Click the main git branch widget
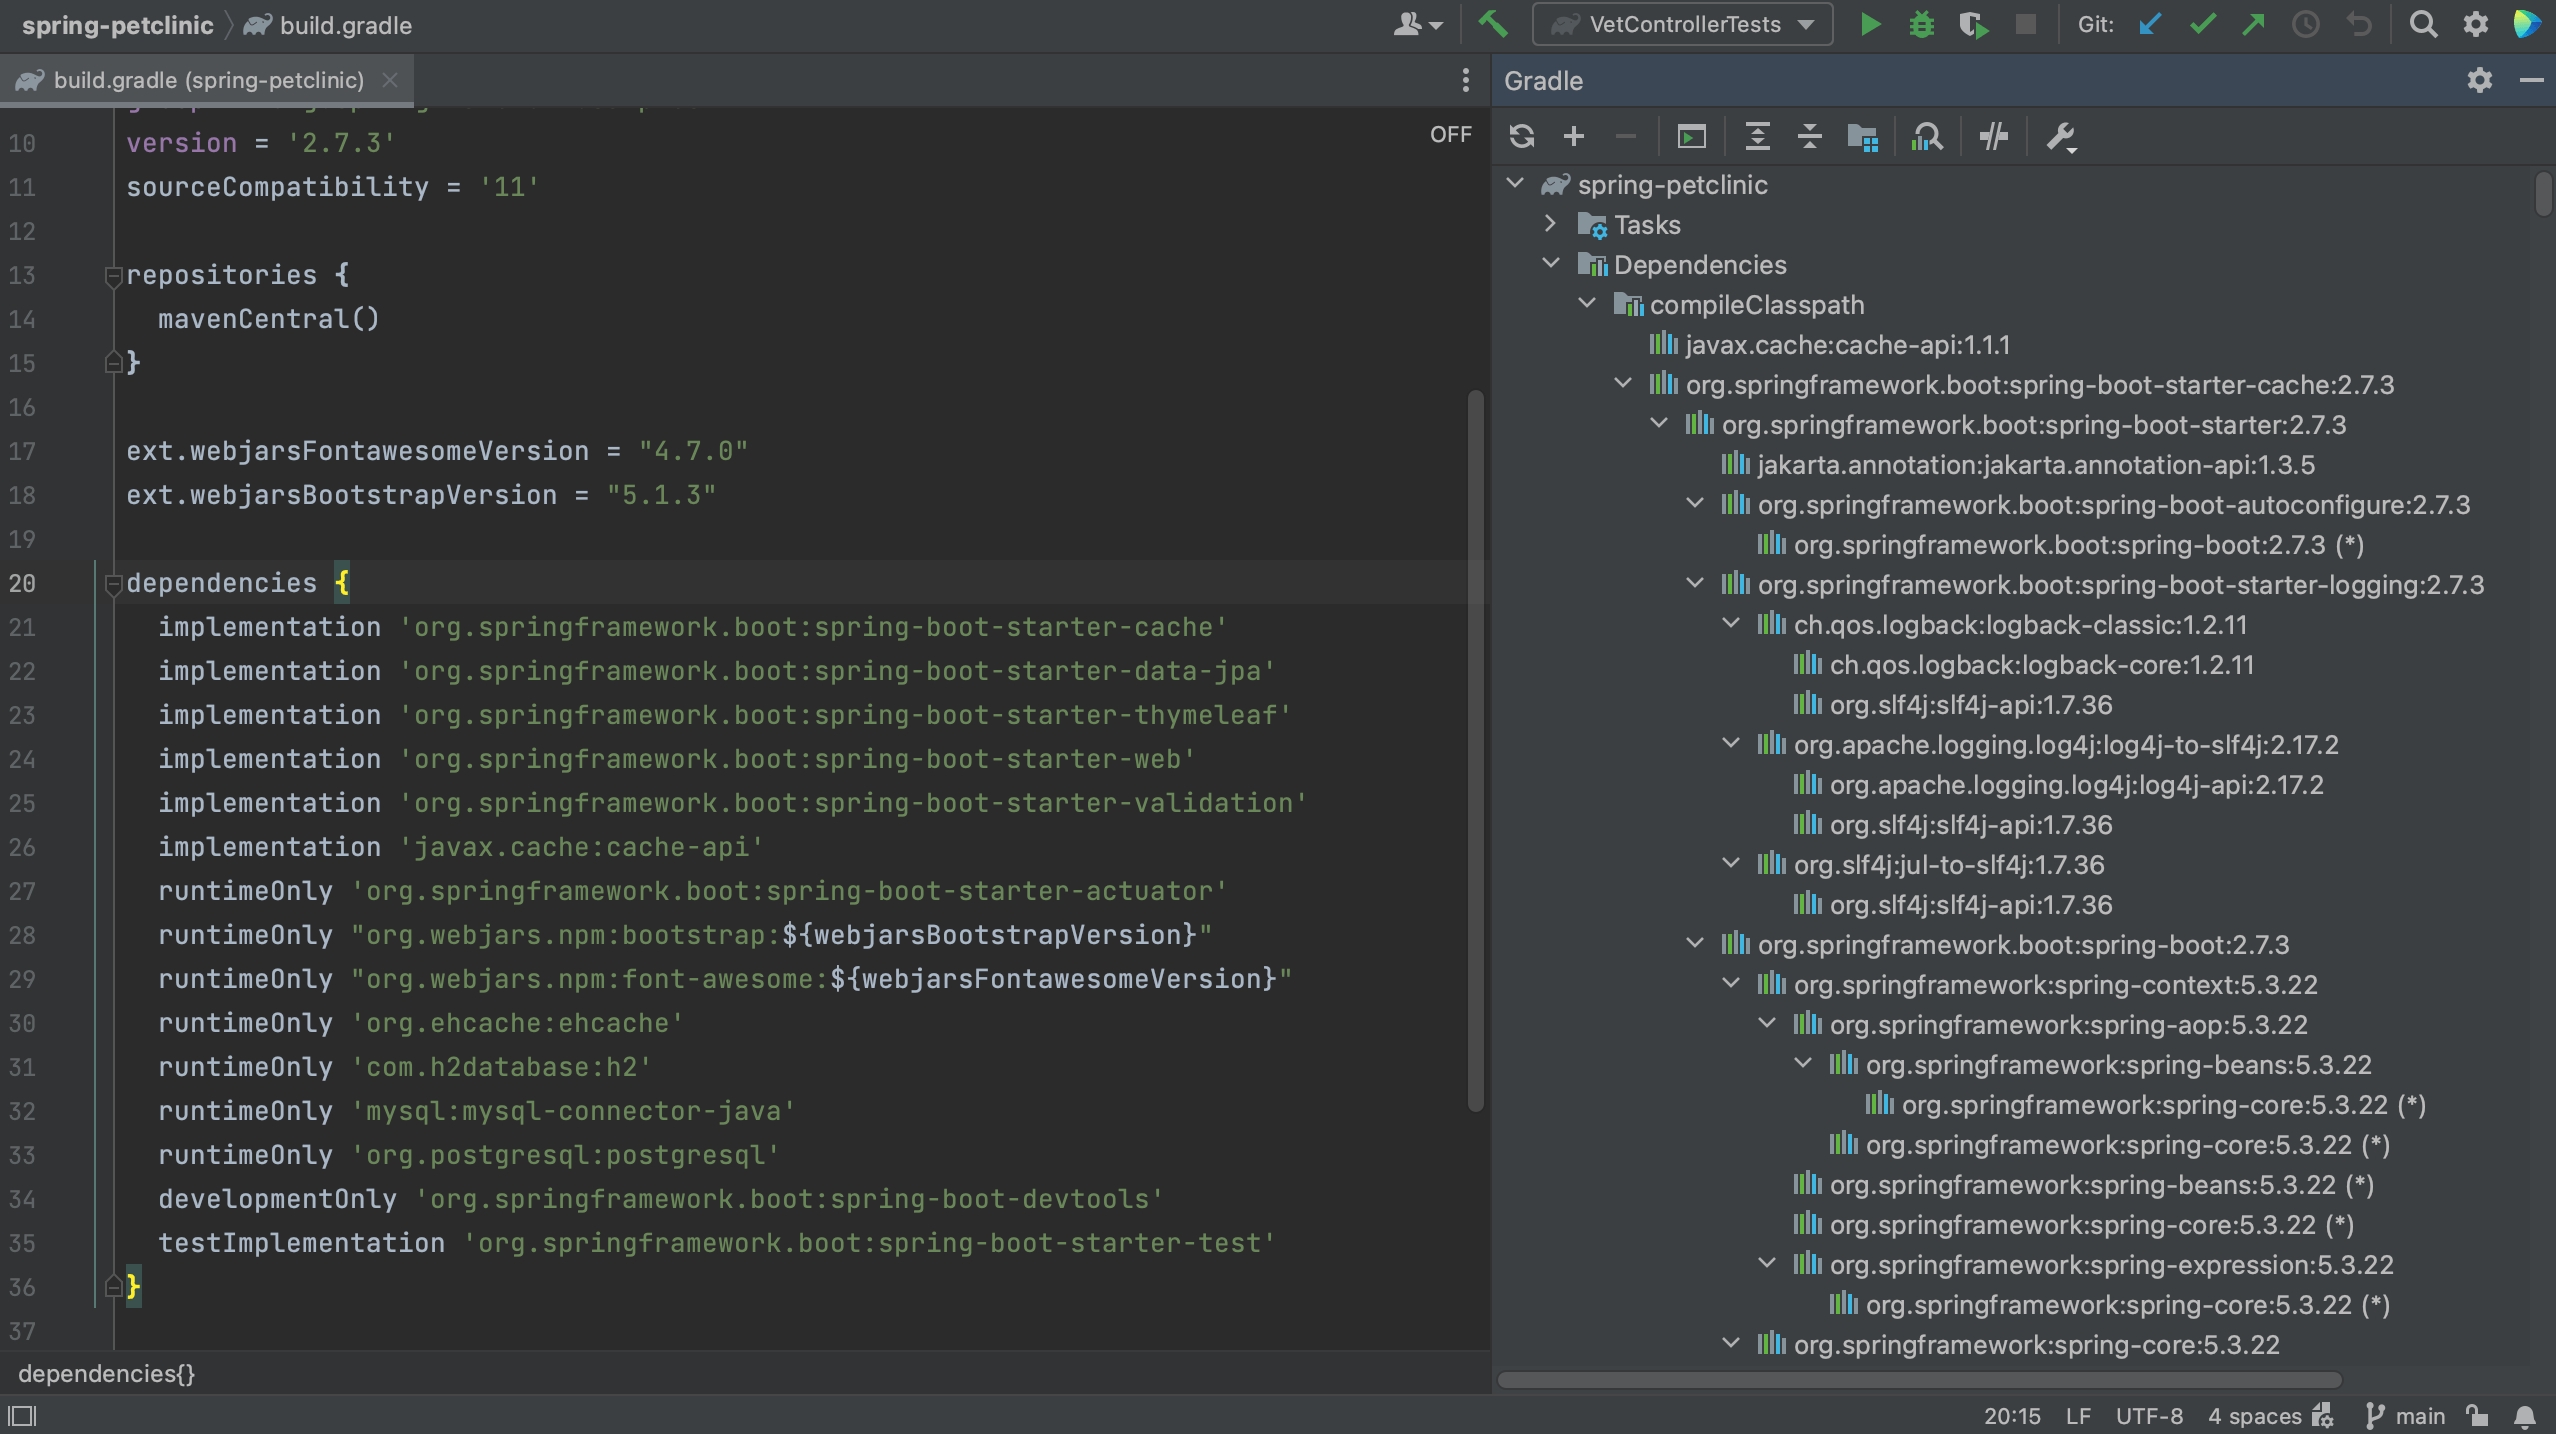This screenshot has height=1434, width=2556. pos(2407,1416)
